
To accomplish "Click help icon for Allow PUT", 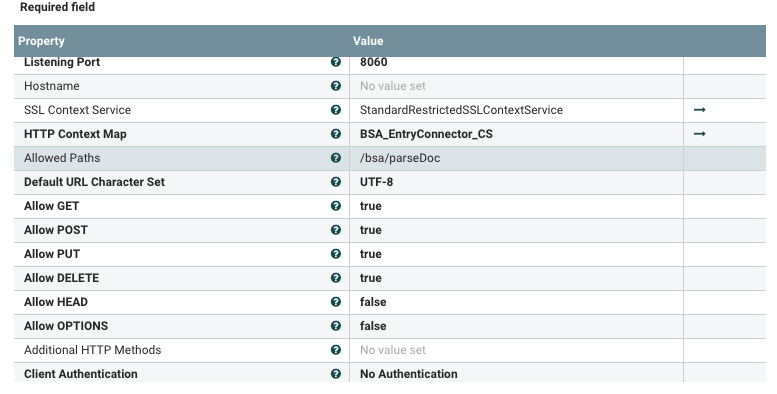I will [335, 254].
